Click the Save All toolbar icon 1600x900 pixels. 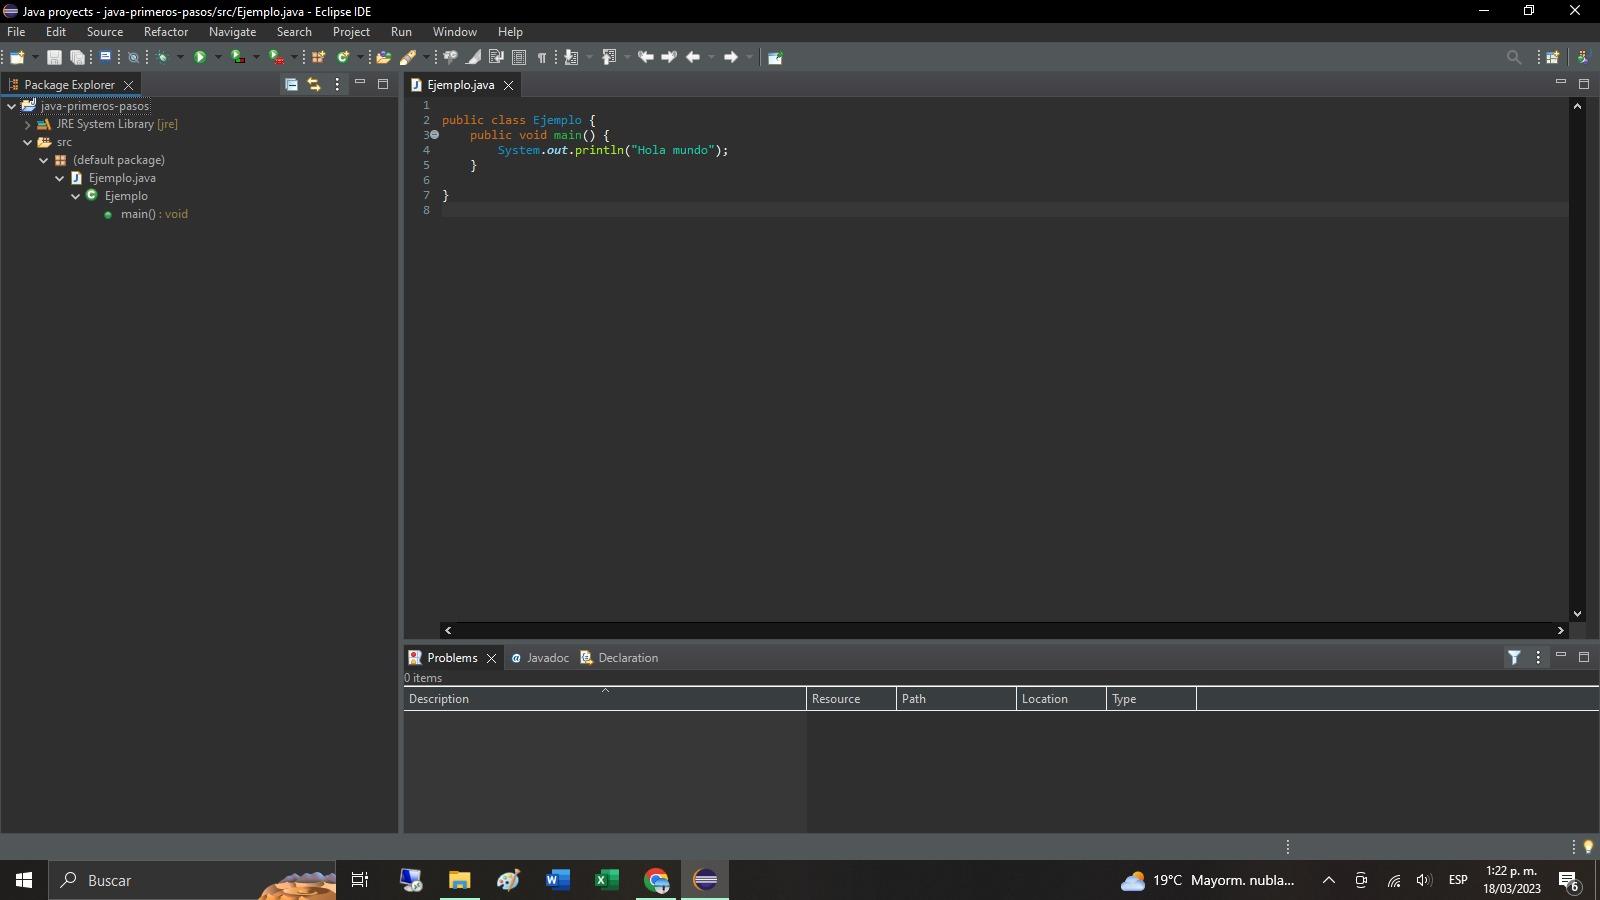[x=77, y=57]
